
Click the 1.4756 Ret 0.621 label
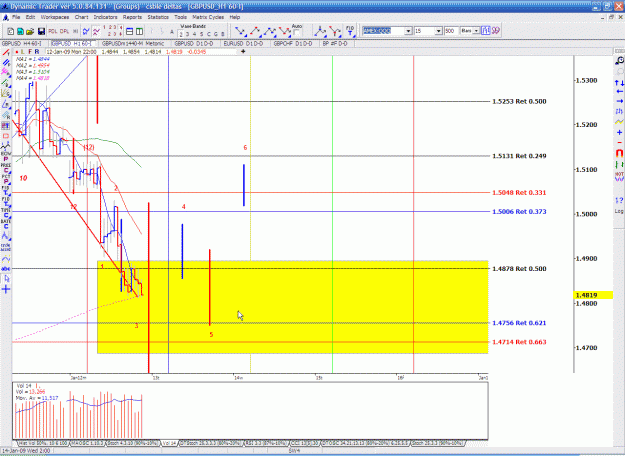[x=519, y=323]
